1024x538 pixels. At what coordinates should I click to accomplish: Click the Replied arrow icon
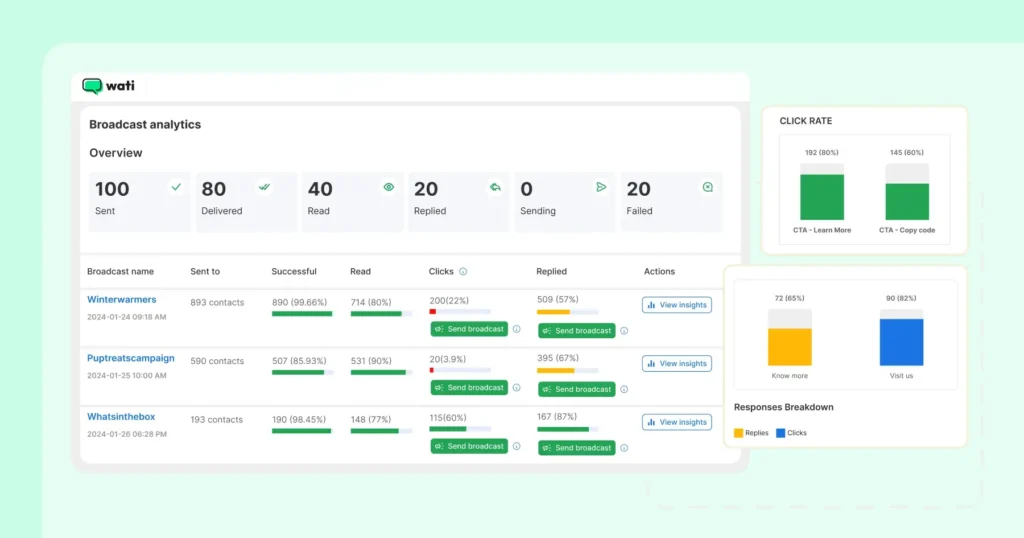(494, 186)
